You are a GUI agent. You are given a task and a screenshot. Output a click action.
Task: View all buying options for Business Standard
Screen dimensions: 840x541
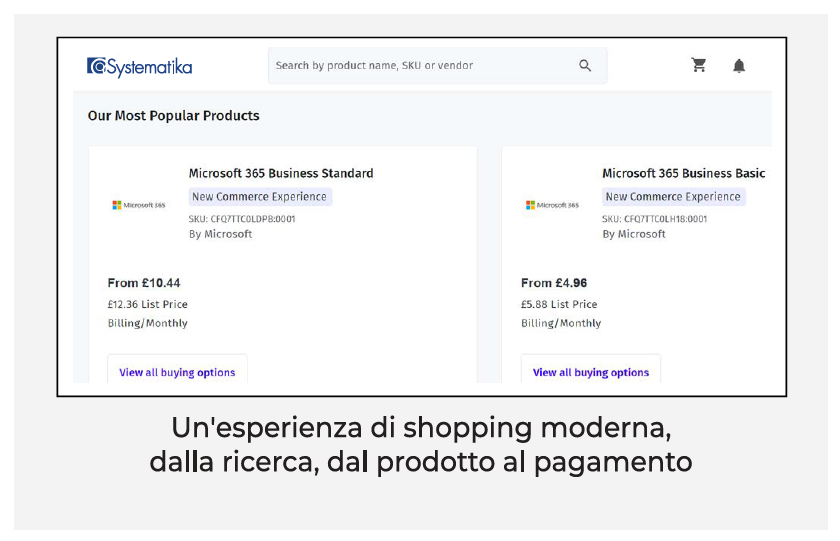[x=177, y=372]
